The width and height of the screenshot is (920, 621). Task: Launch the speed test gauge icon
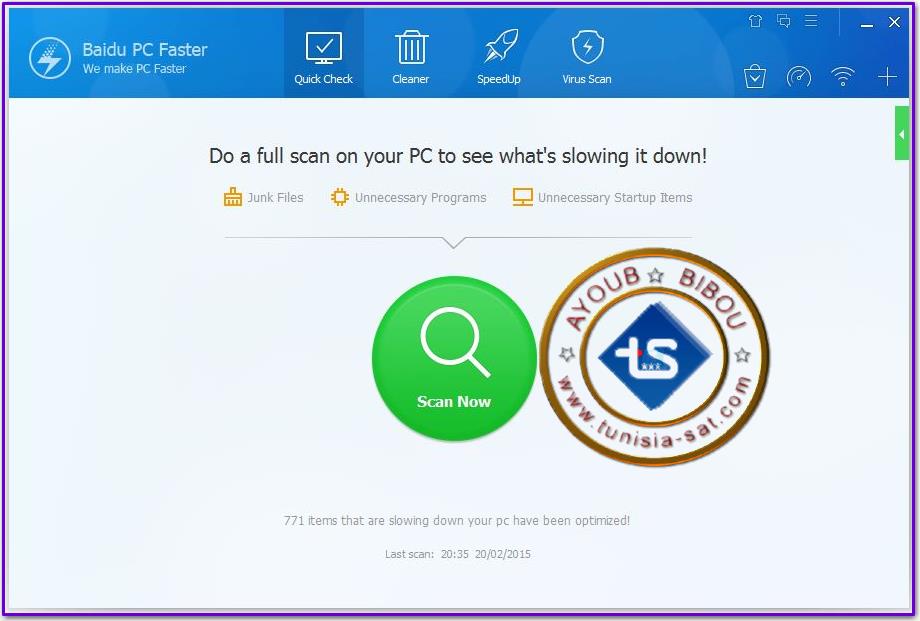tap(799, 77)
